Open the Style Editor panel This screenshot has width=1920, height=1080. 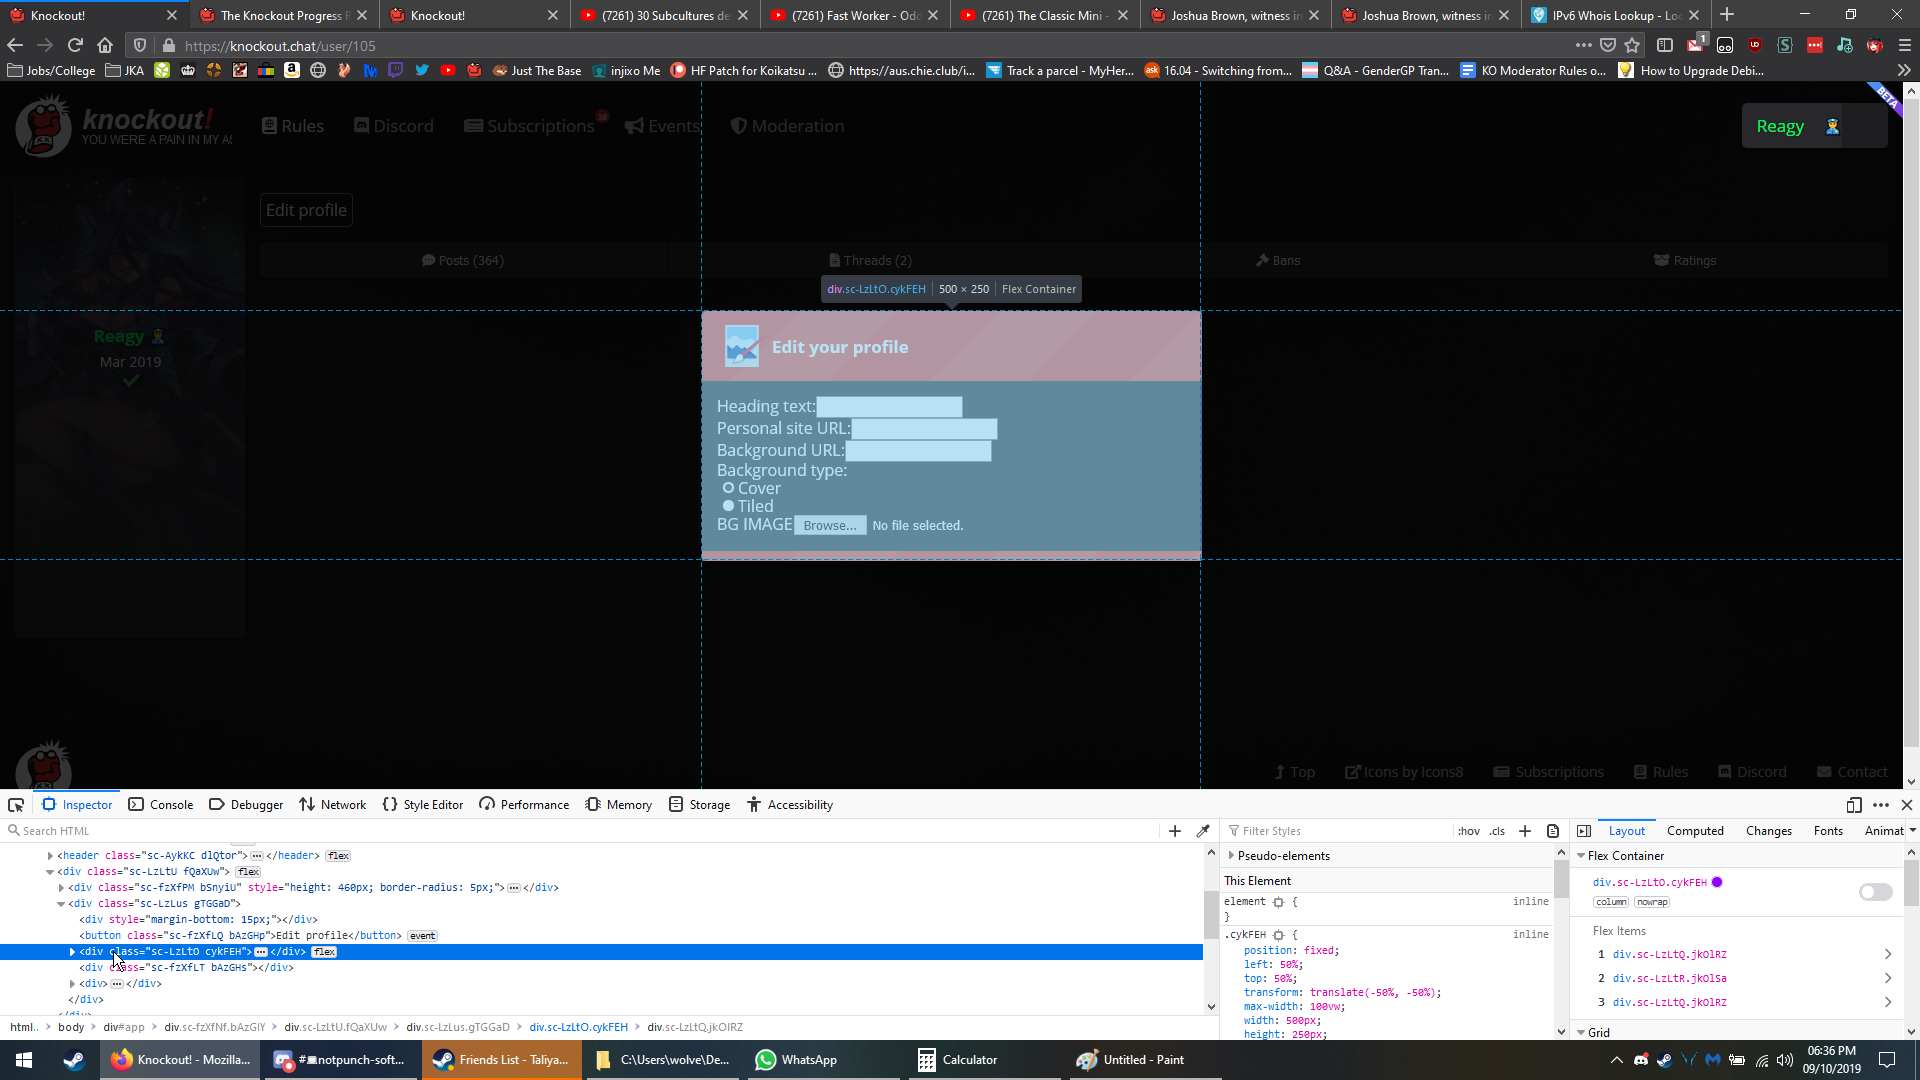423,805
